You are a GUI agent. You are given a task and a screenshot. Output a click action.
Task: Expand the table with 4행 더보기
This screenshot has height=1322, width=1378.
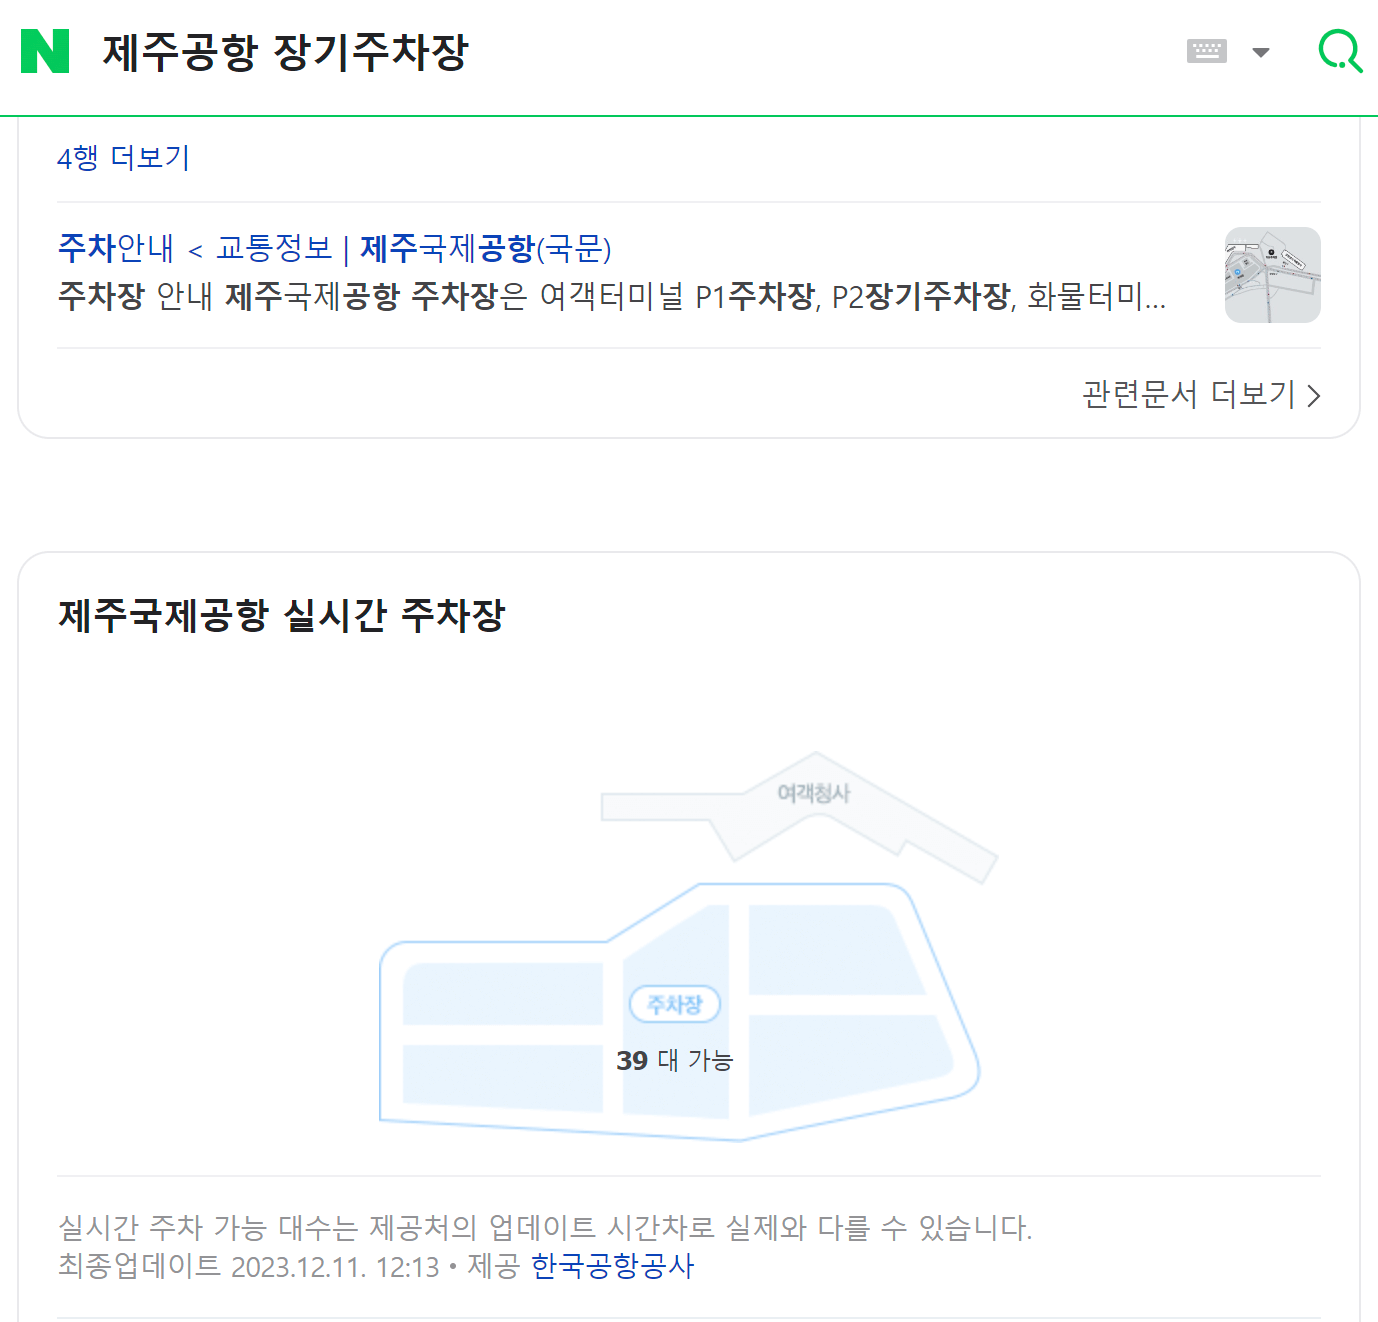pyautogui.click(x=122, y=158)
